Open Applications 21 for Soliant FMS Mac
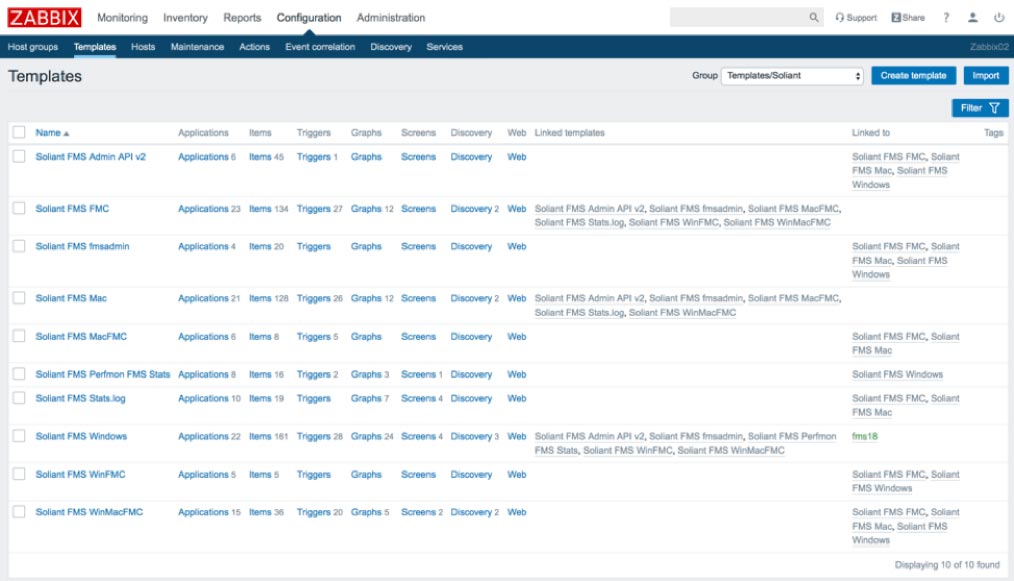The height and width of the screenshot is (581, 1014). click(203, 298)
